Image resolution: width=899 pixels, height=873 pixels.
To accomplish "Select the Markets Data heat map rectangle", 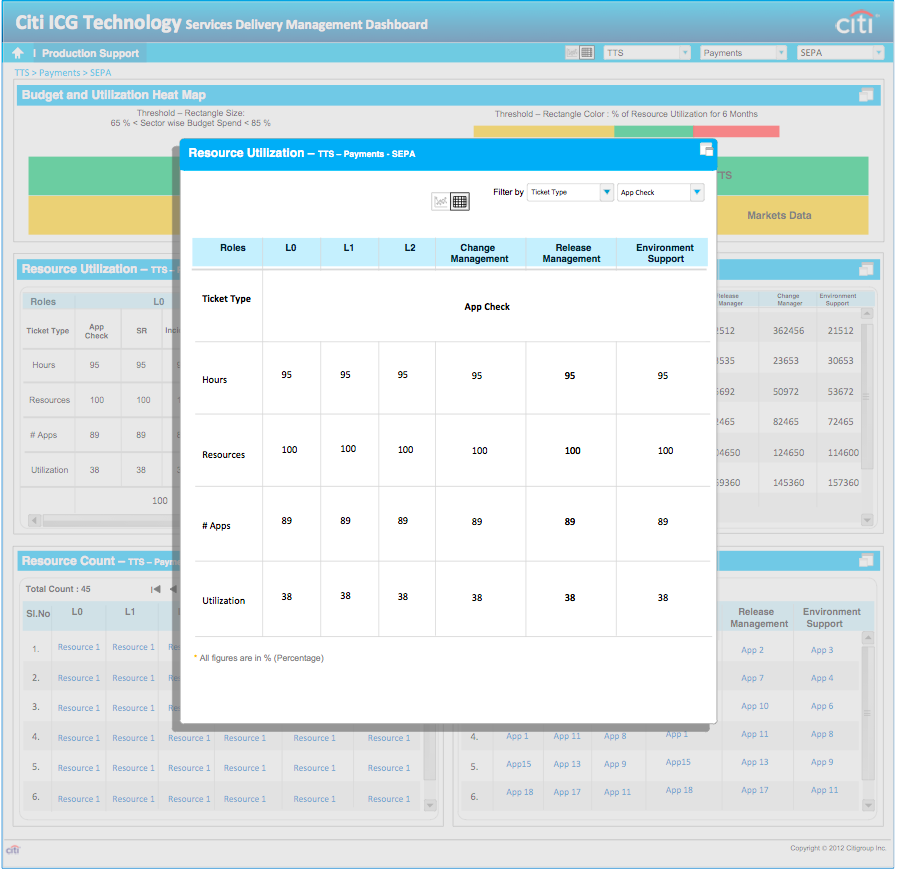I will click(792, 216).
